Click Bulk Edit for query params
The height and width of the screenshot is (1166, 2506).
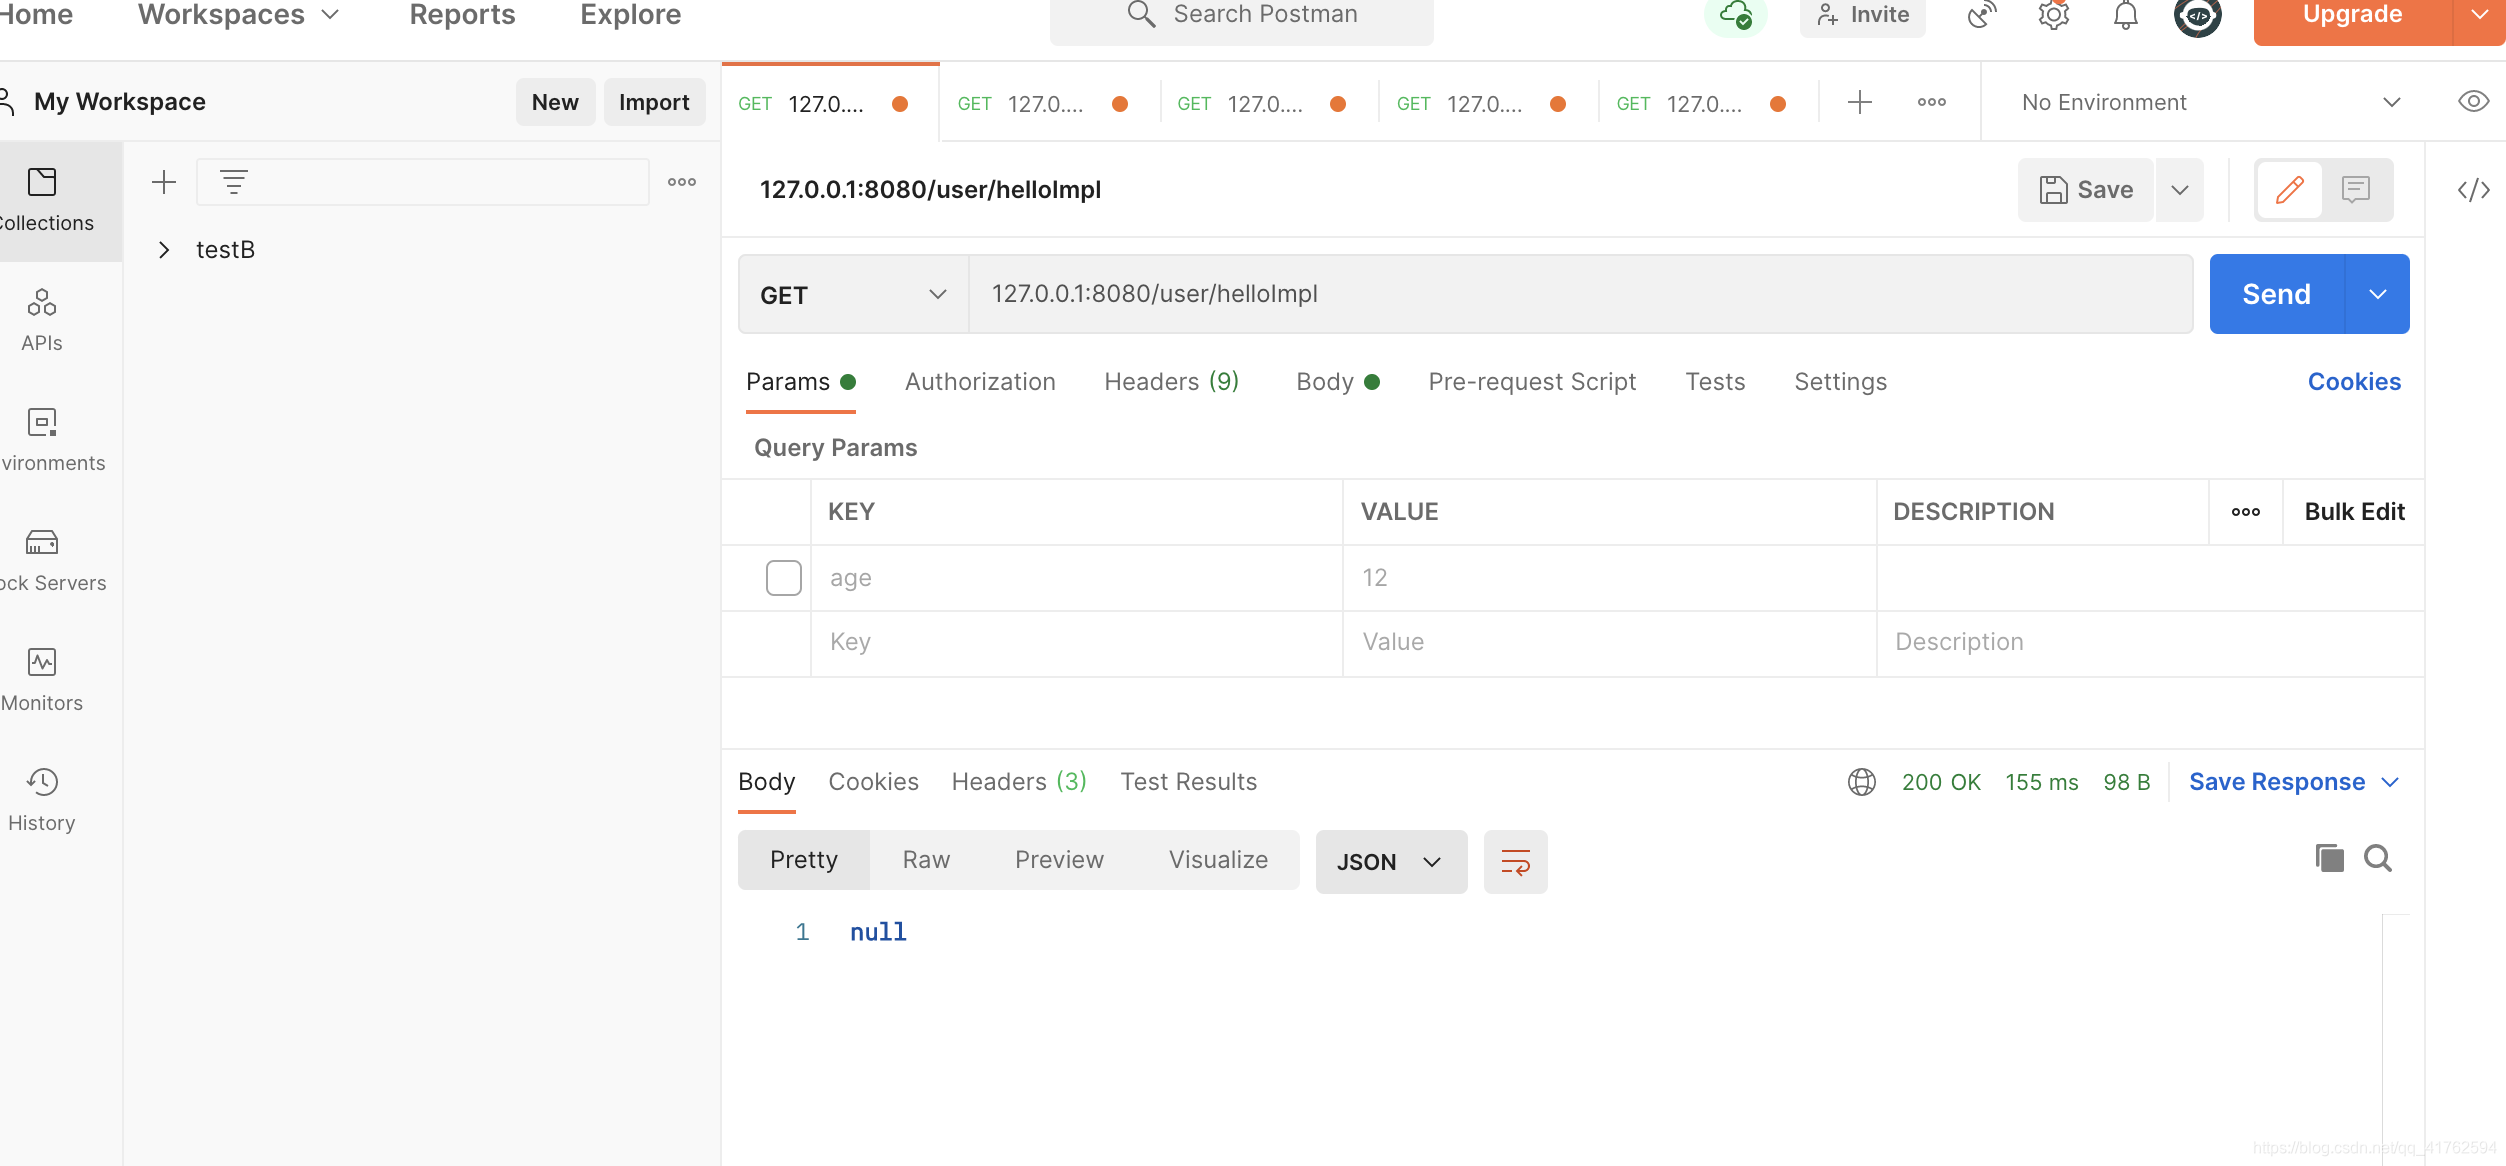(2354, 512)
